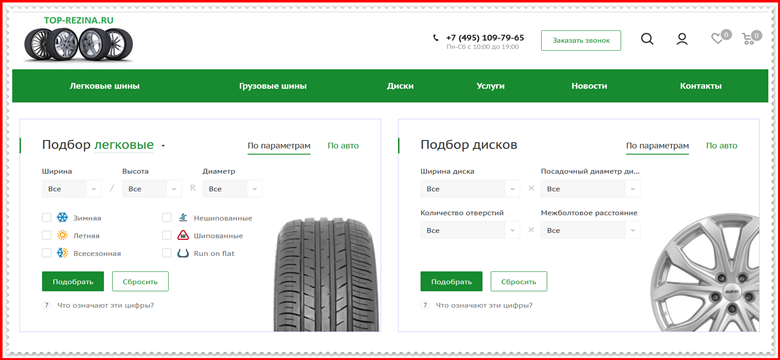Click question mark icon in disk selection panel
780x360 pixels.
425,305
